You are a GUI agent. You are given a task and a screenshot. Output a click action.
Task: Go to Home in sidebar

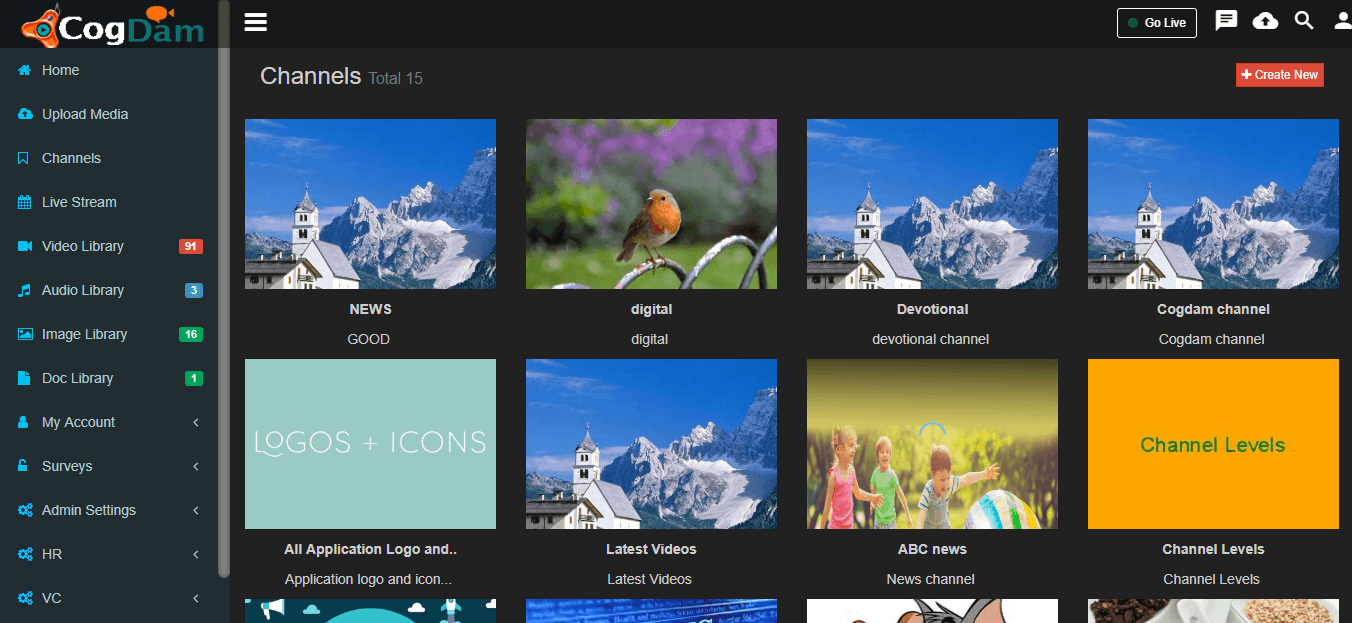click(60, 70)
